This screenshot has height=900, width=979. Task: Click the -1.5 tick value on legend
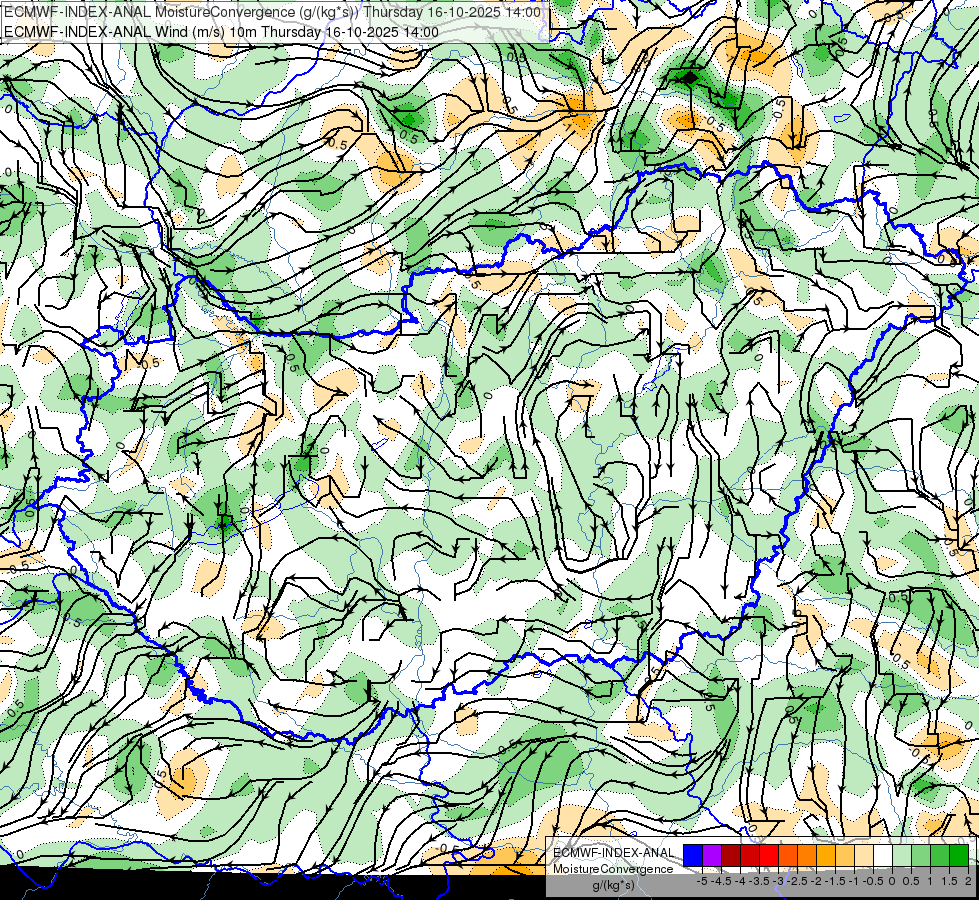tap(835, 881)
